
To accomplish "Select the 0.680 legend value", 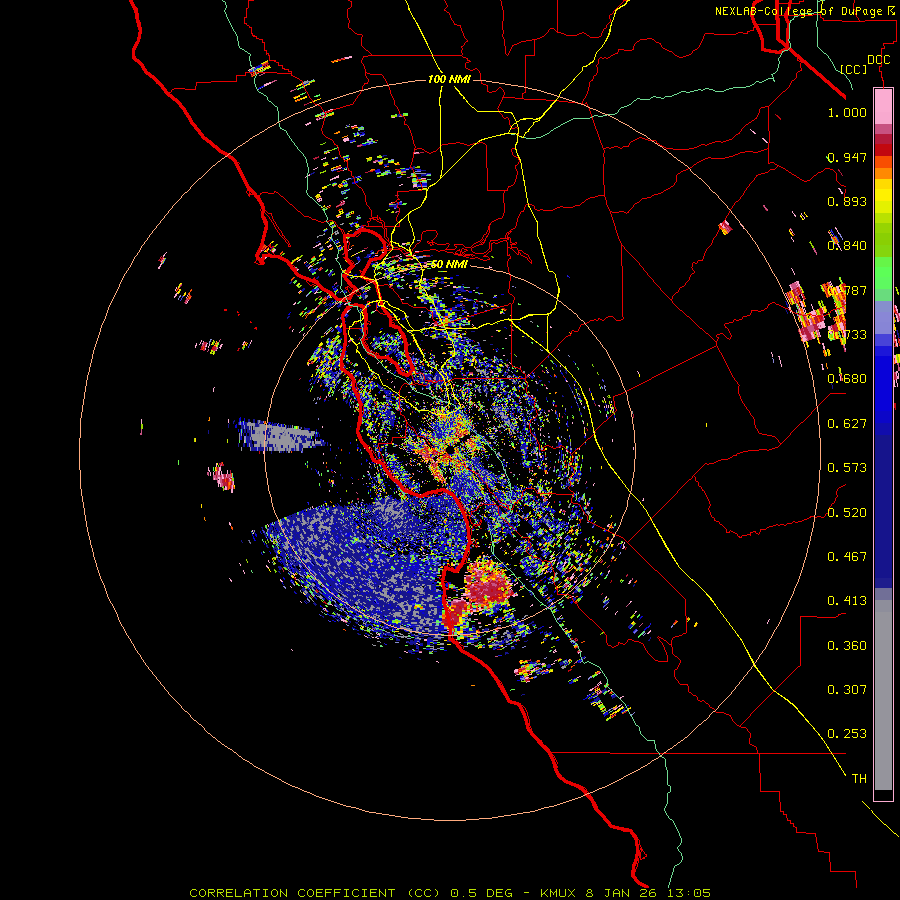I will tap(847, 379).
